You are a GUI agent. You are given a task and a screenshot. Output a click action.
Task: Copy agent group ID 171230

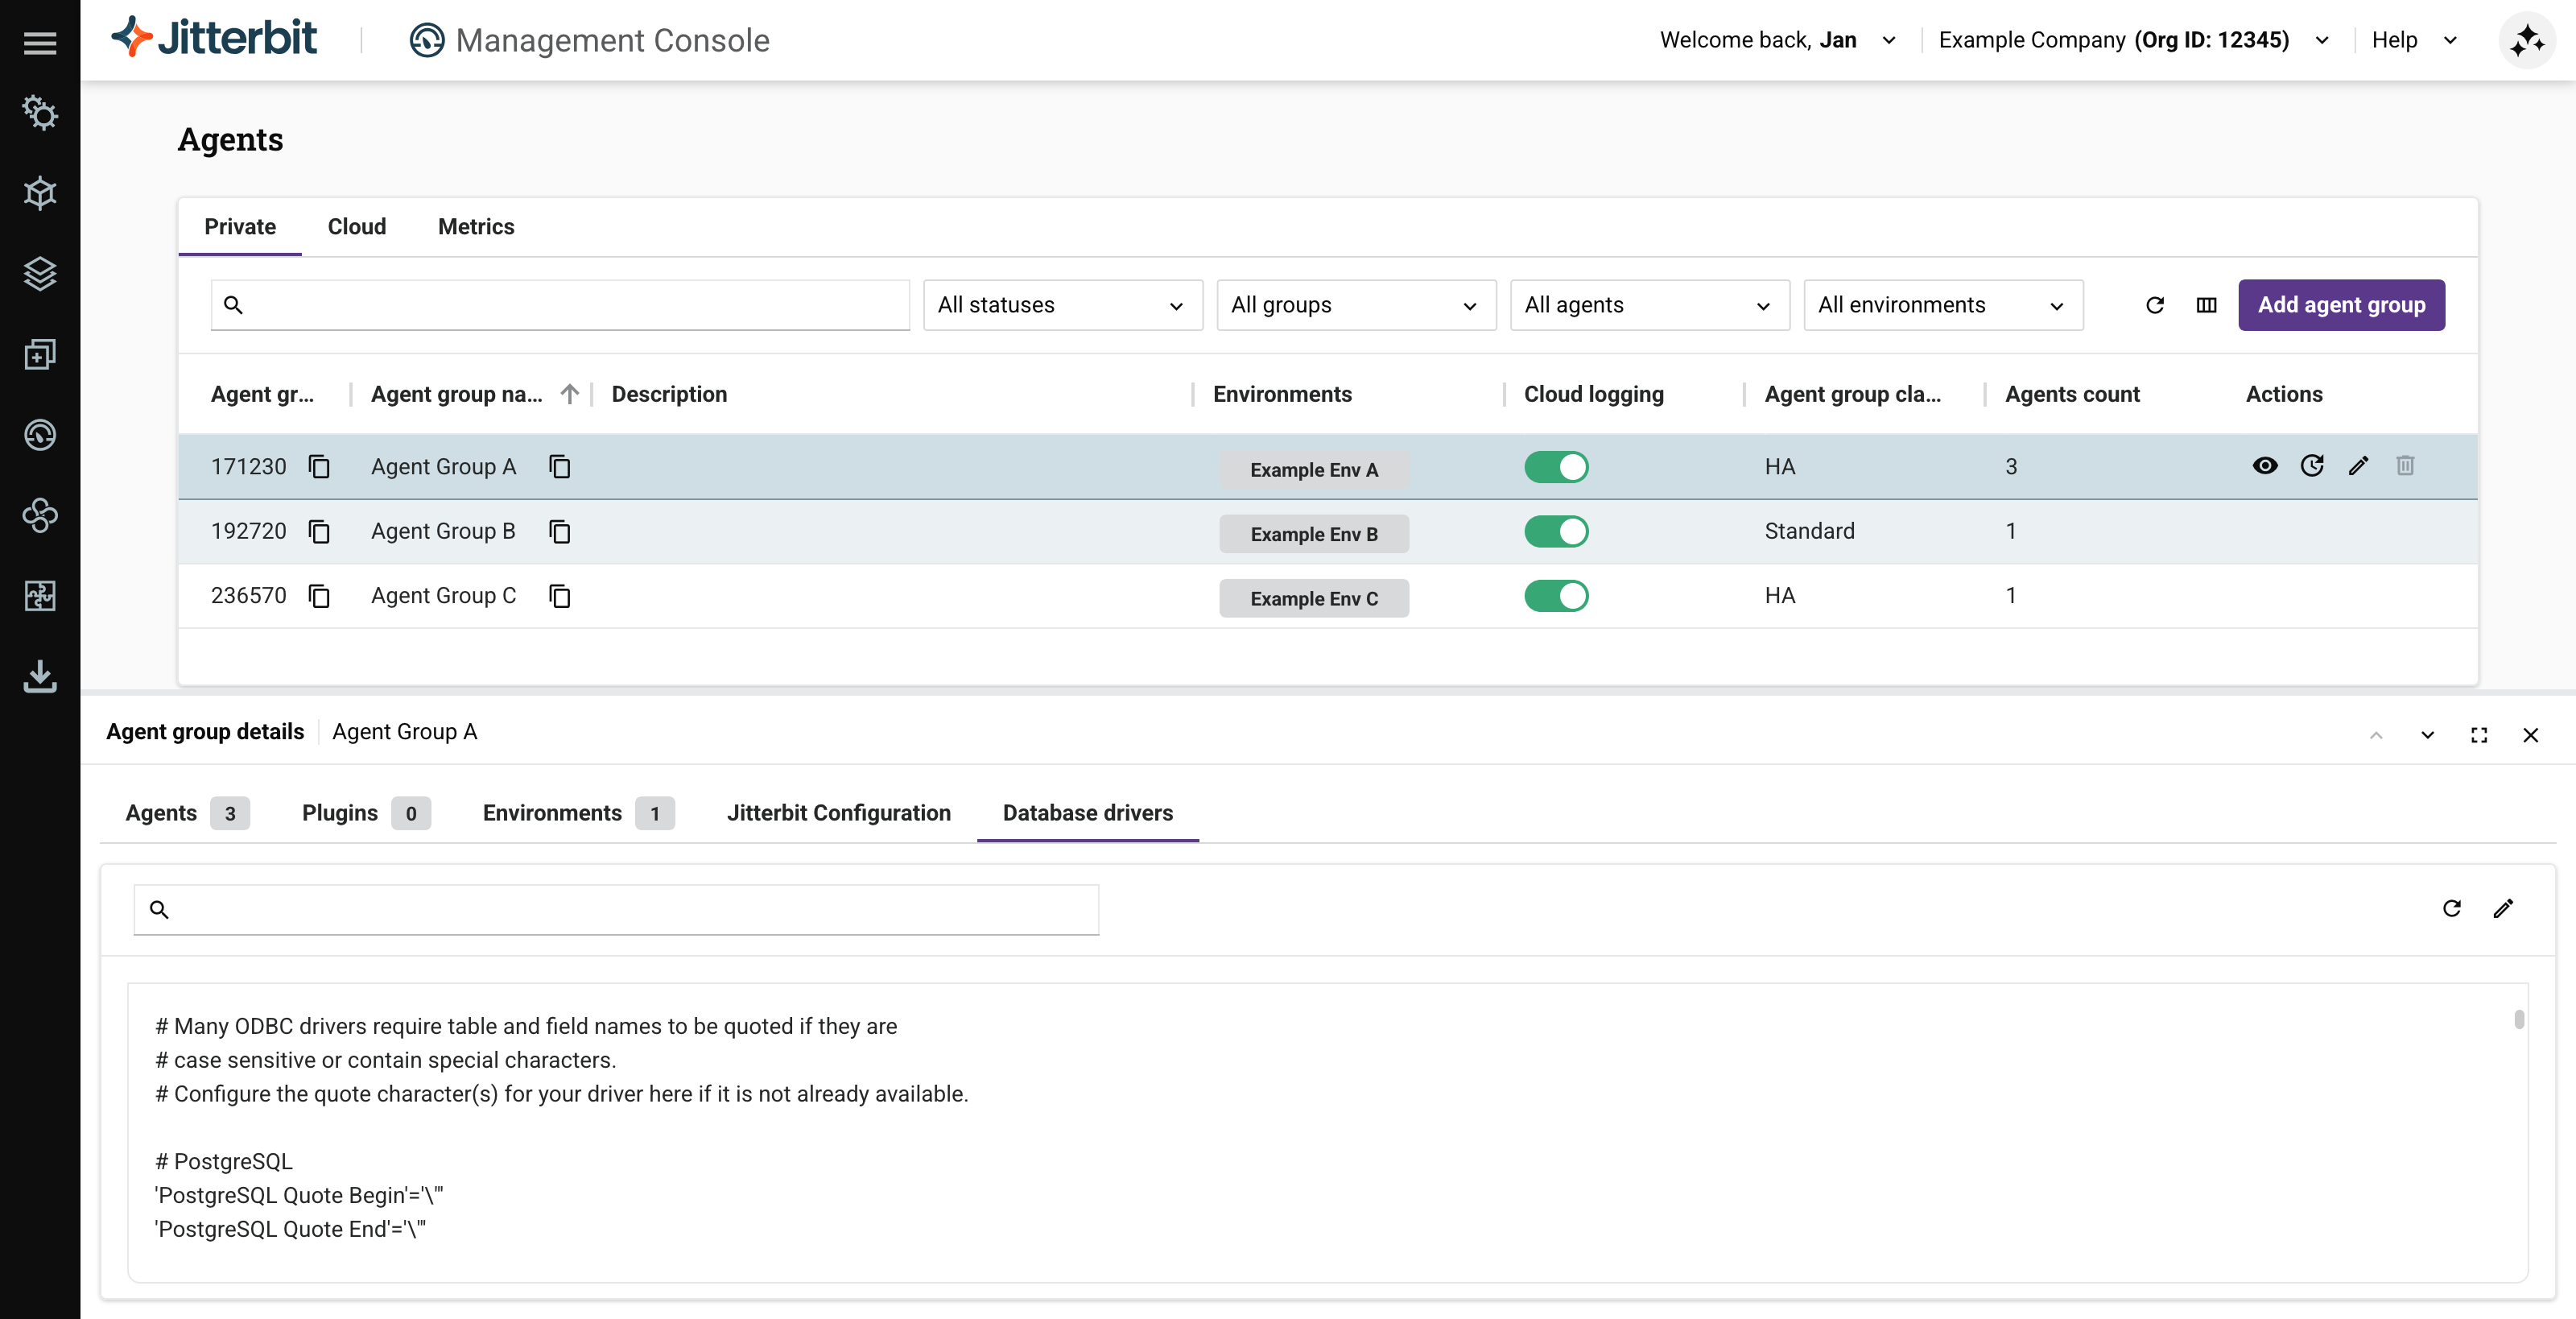point(319,467)
